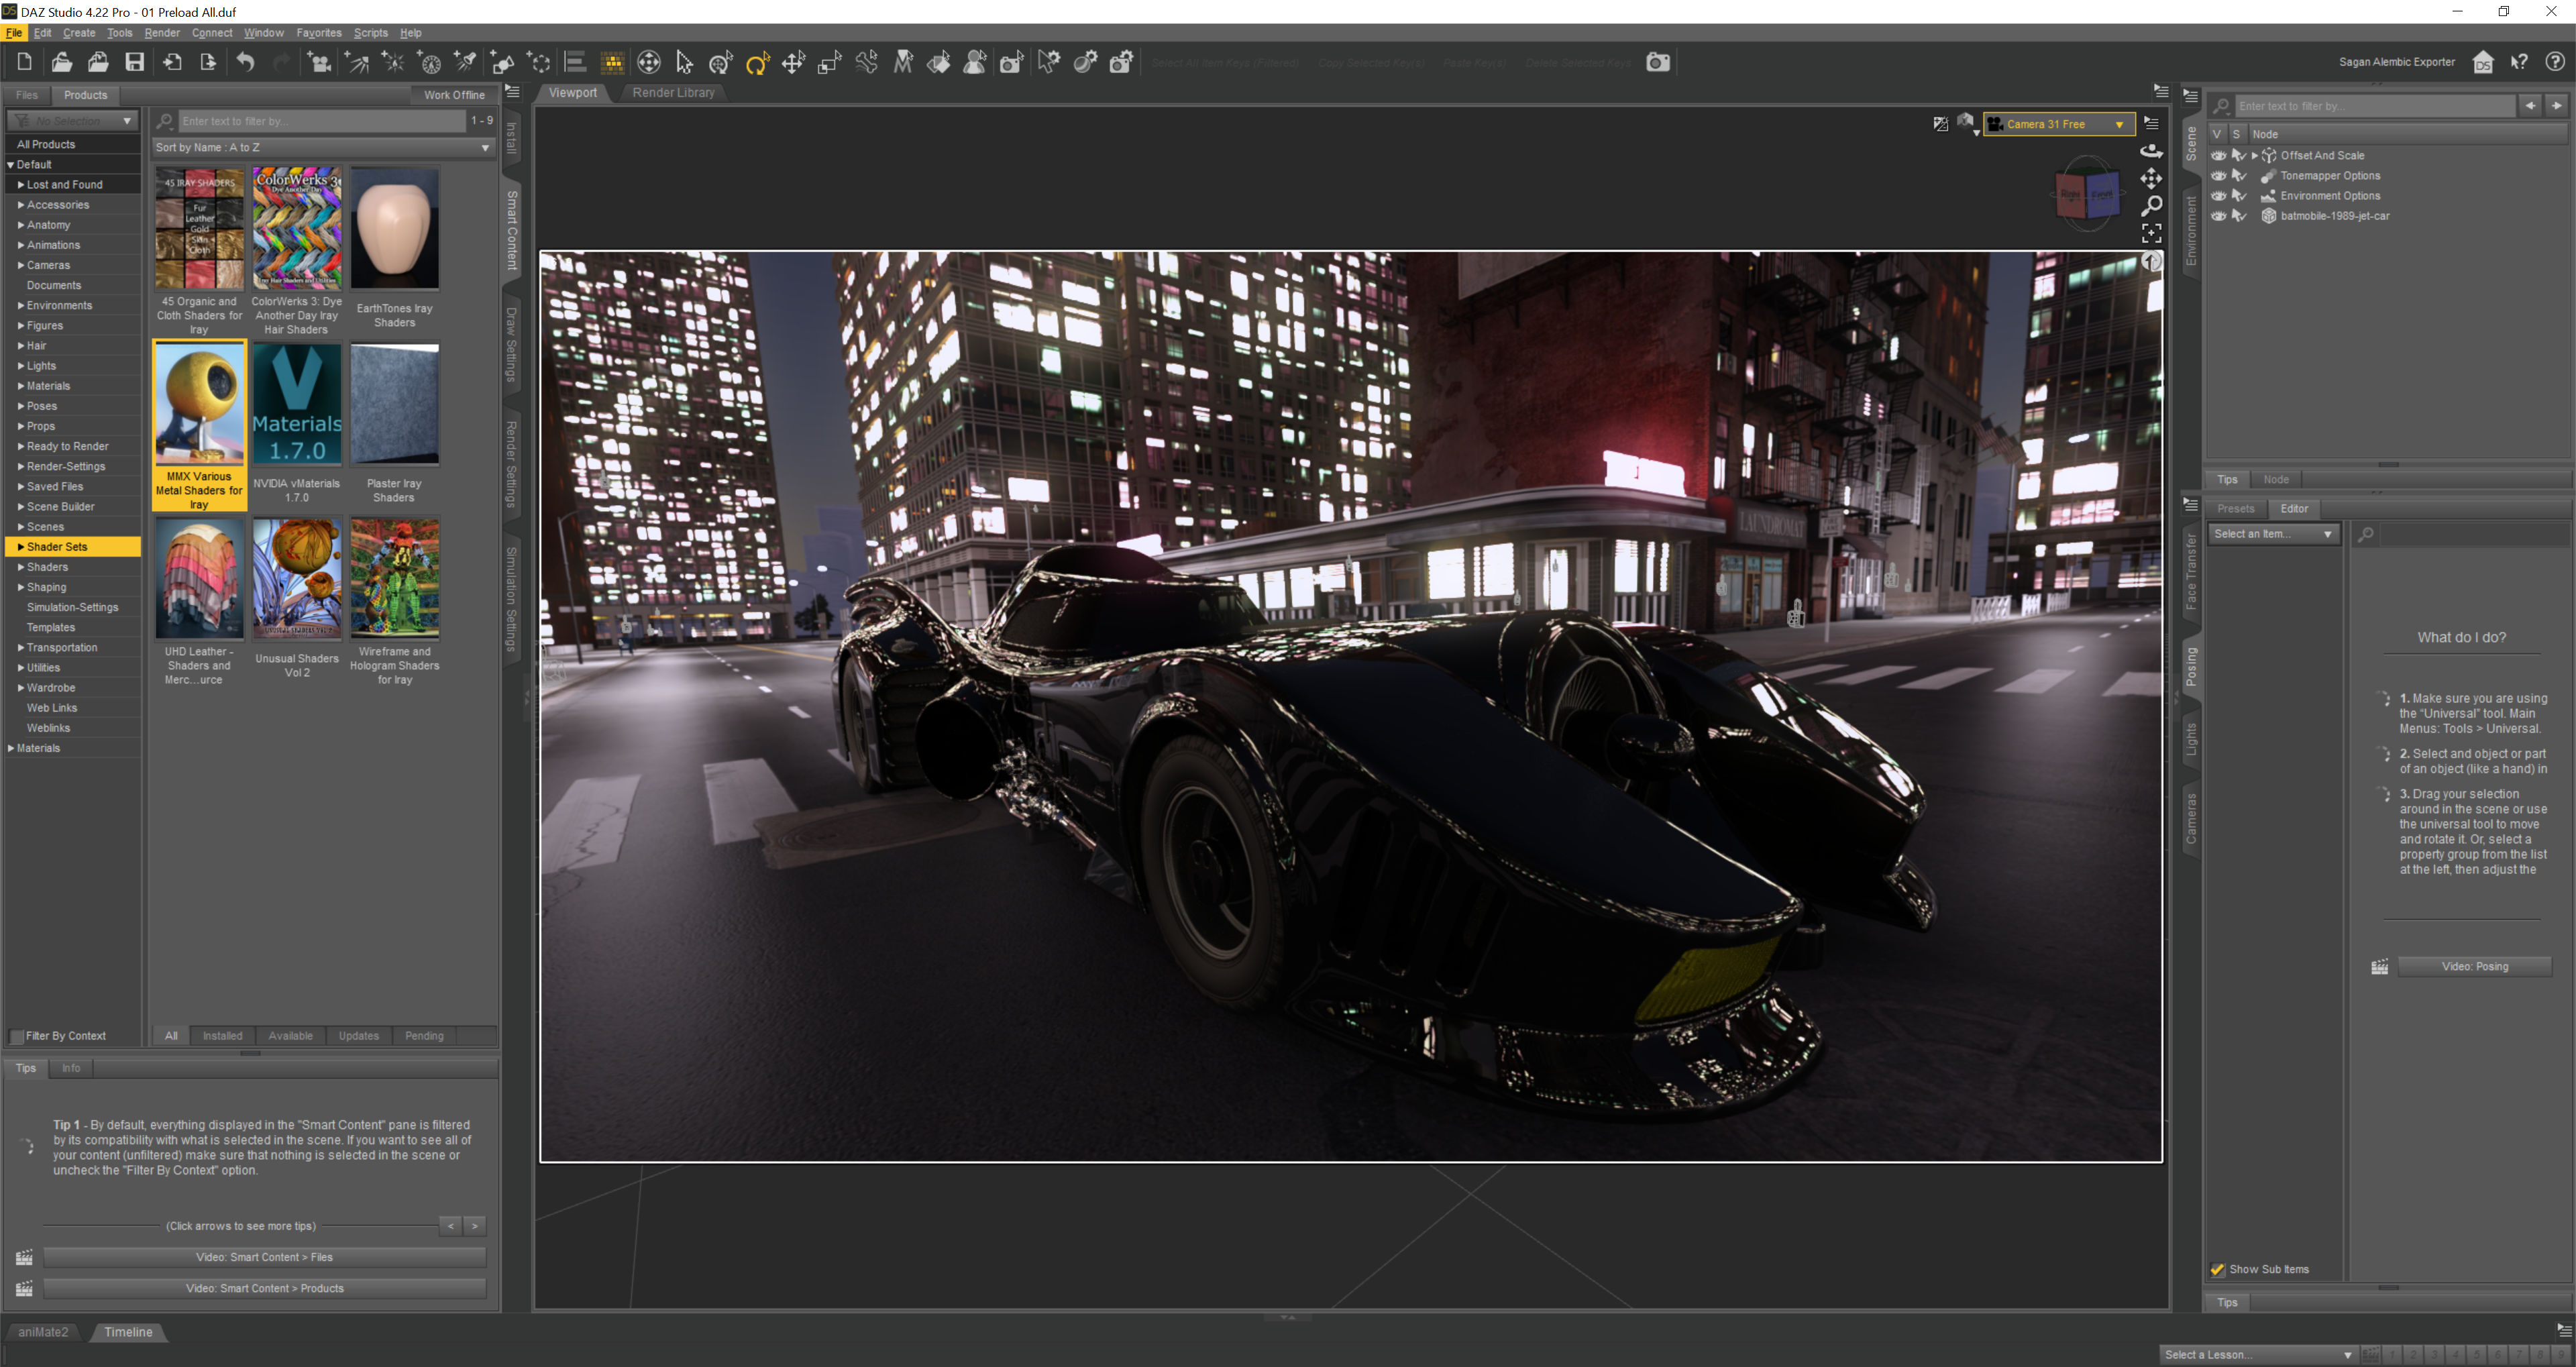Click the Scene pane filter text field
Viewport: 2576px width, 1367px height.
(2375, 106)
